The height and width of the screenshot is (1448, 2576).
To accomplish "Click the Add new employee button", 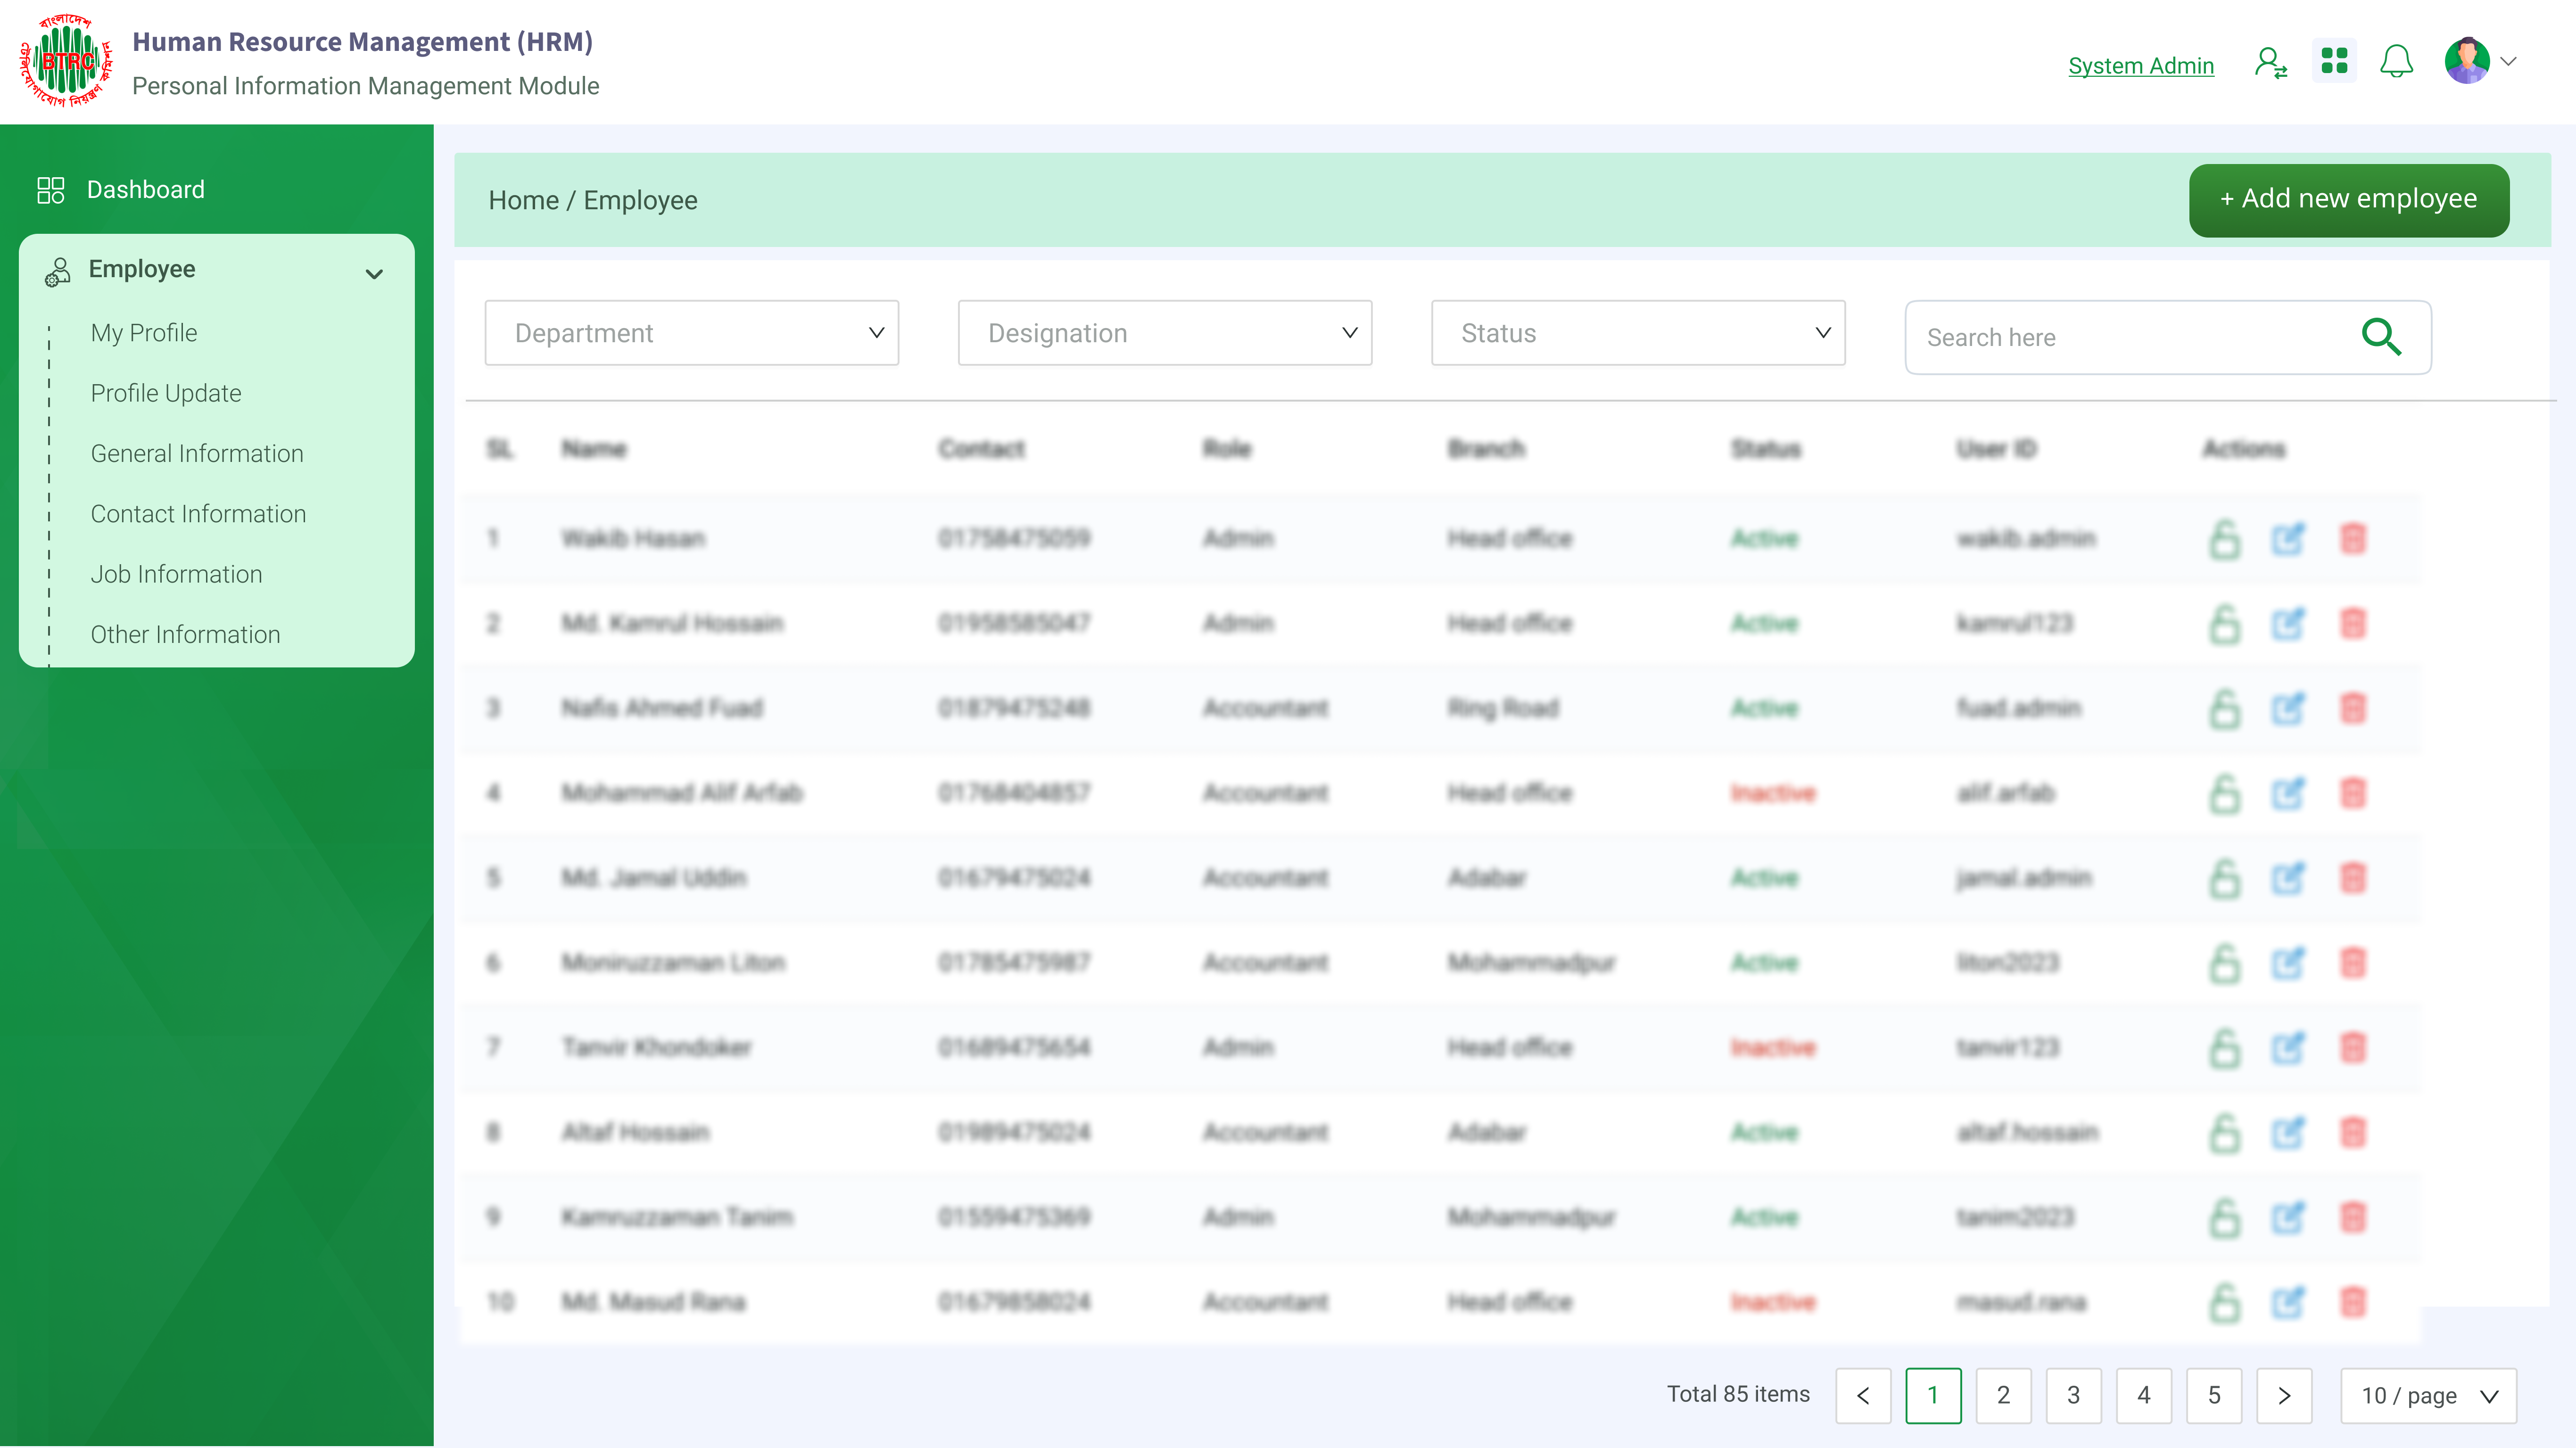I will click(x=2348, y=200).
